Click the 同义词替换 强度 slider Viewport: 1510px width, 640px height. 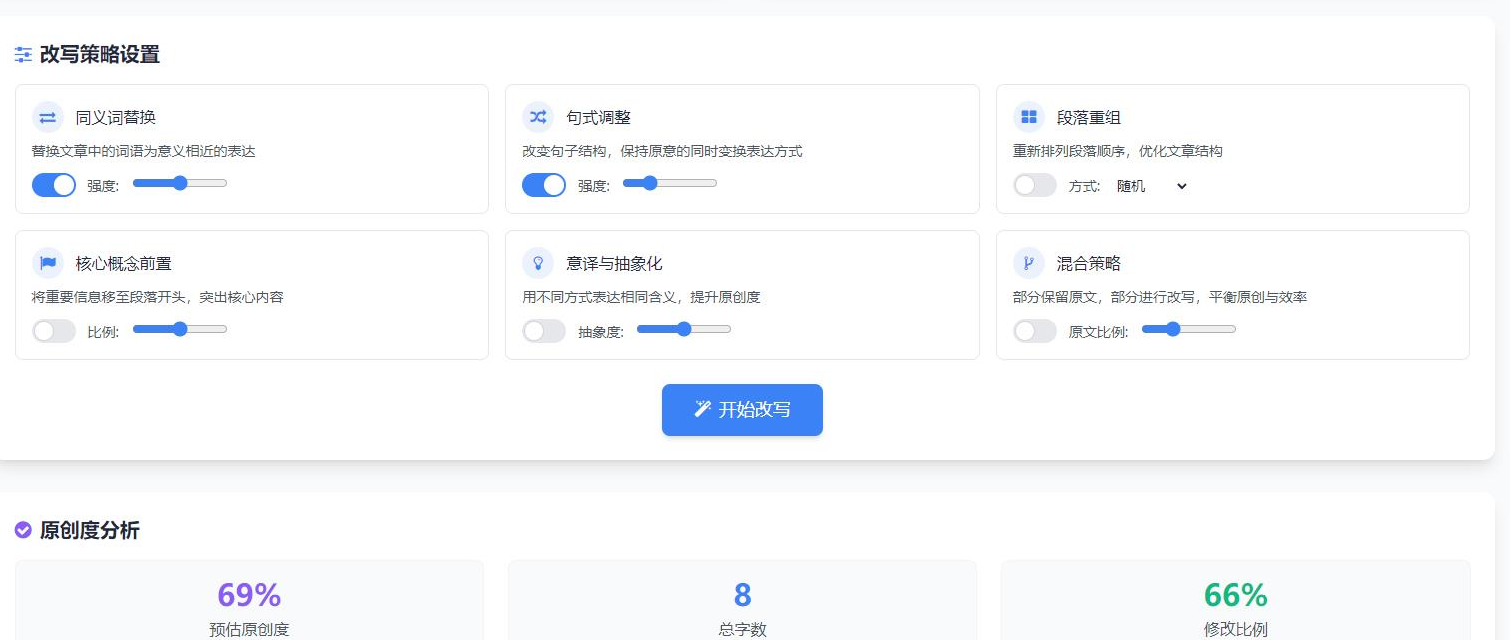point(180,183)
